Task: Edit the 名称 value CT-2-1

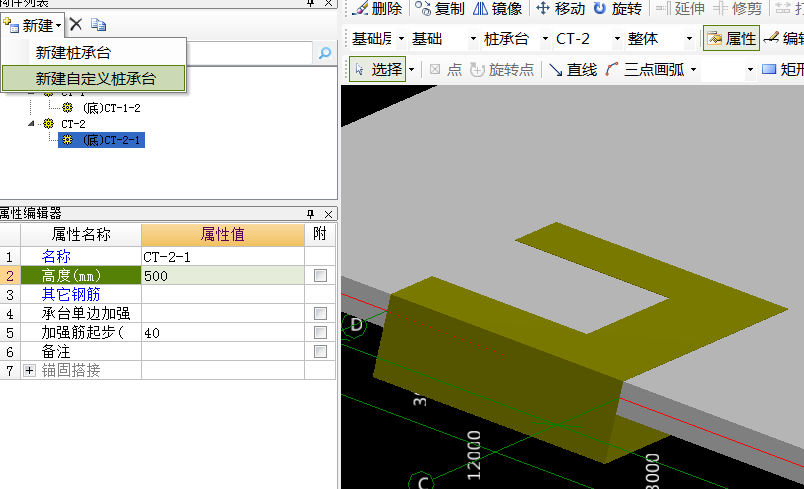Action: (x=223, y=256)
